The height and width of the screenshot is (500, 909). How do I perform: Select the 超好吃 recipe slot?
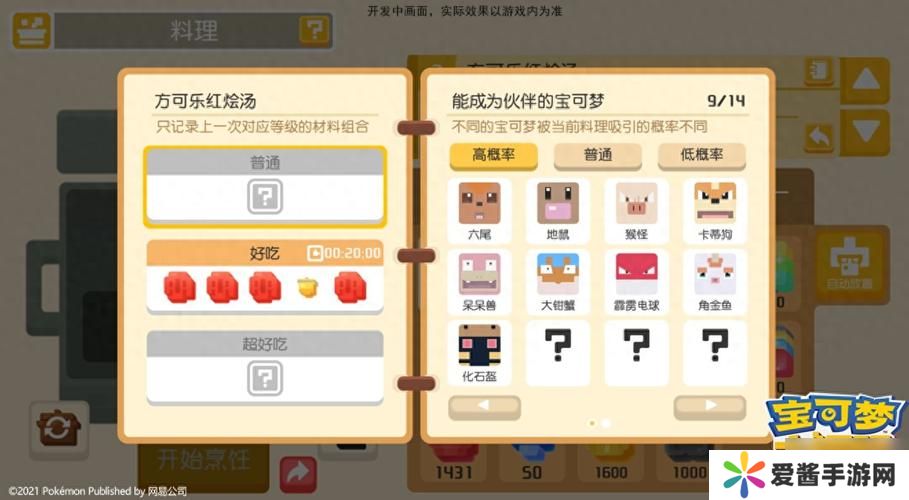pyautogui.click(x=265, y=367)
